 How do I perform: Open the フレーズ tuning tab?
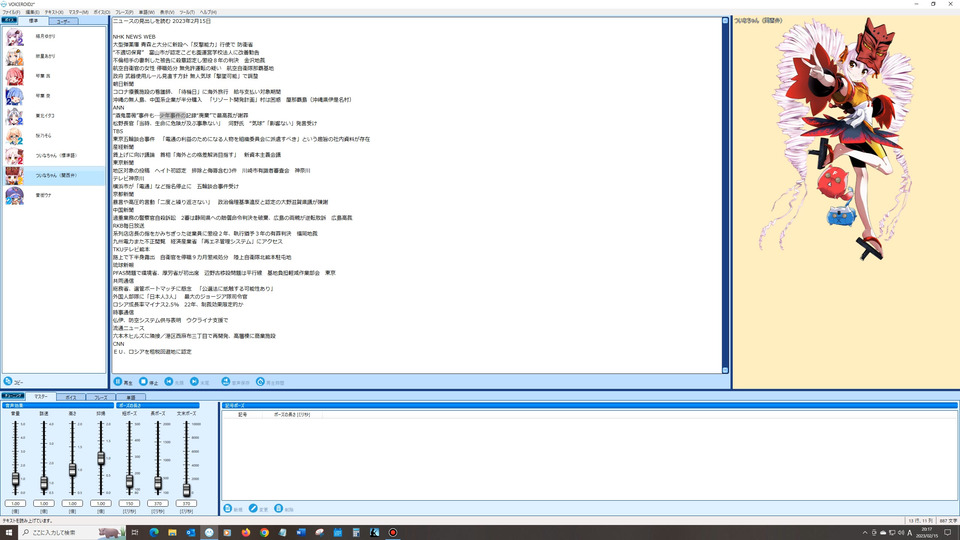(100, 397)
